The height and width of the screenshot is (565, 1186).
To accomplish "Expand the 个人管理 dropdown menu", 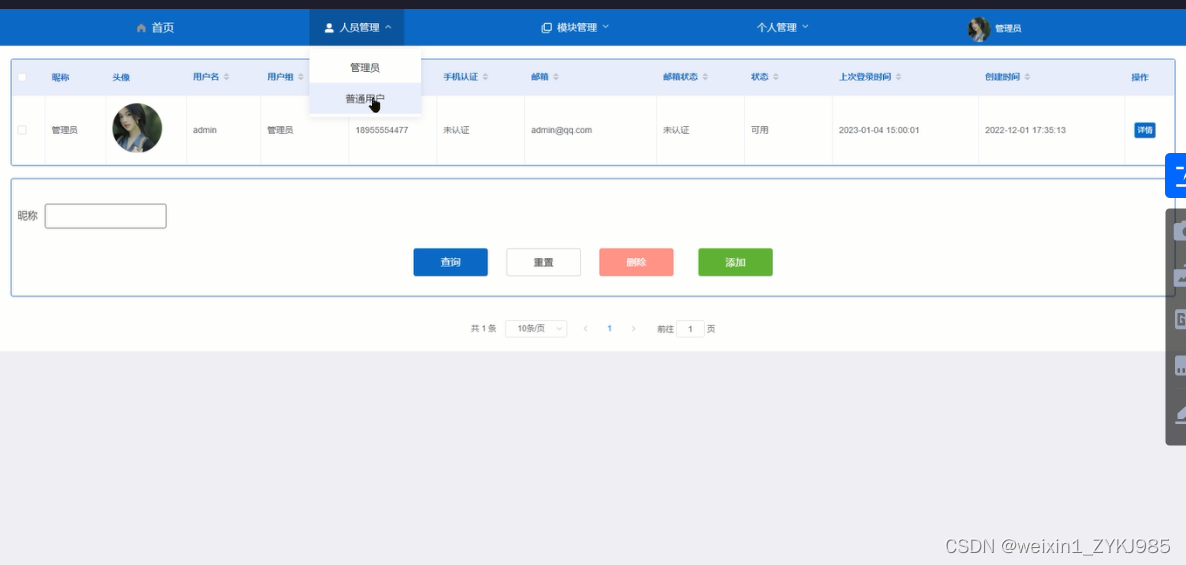I will [x=782, y=28].
